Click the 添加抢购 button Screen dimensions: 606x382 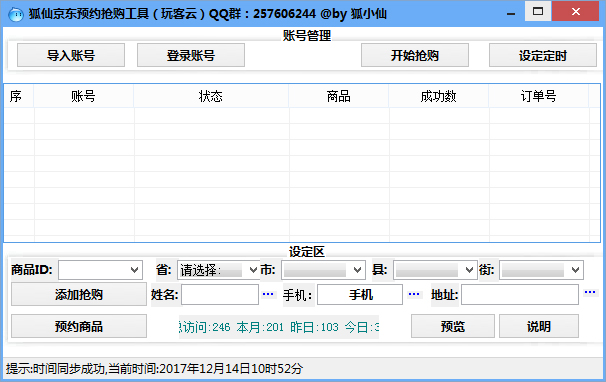click(79, 294)
